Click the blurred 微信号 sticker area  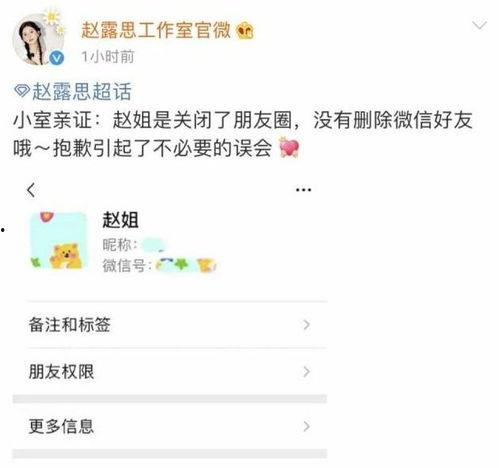pyautogui.click(x=186, y=265)
